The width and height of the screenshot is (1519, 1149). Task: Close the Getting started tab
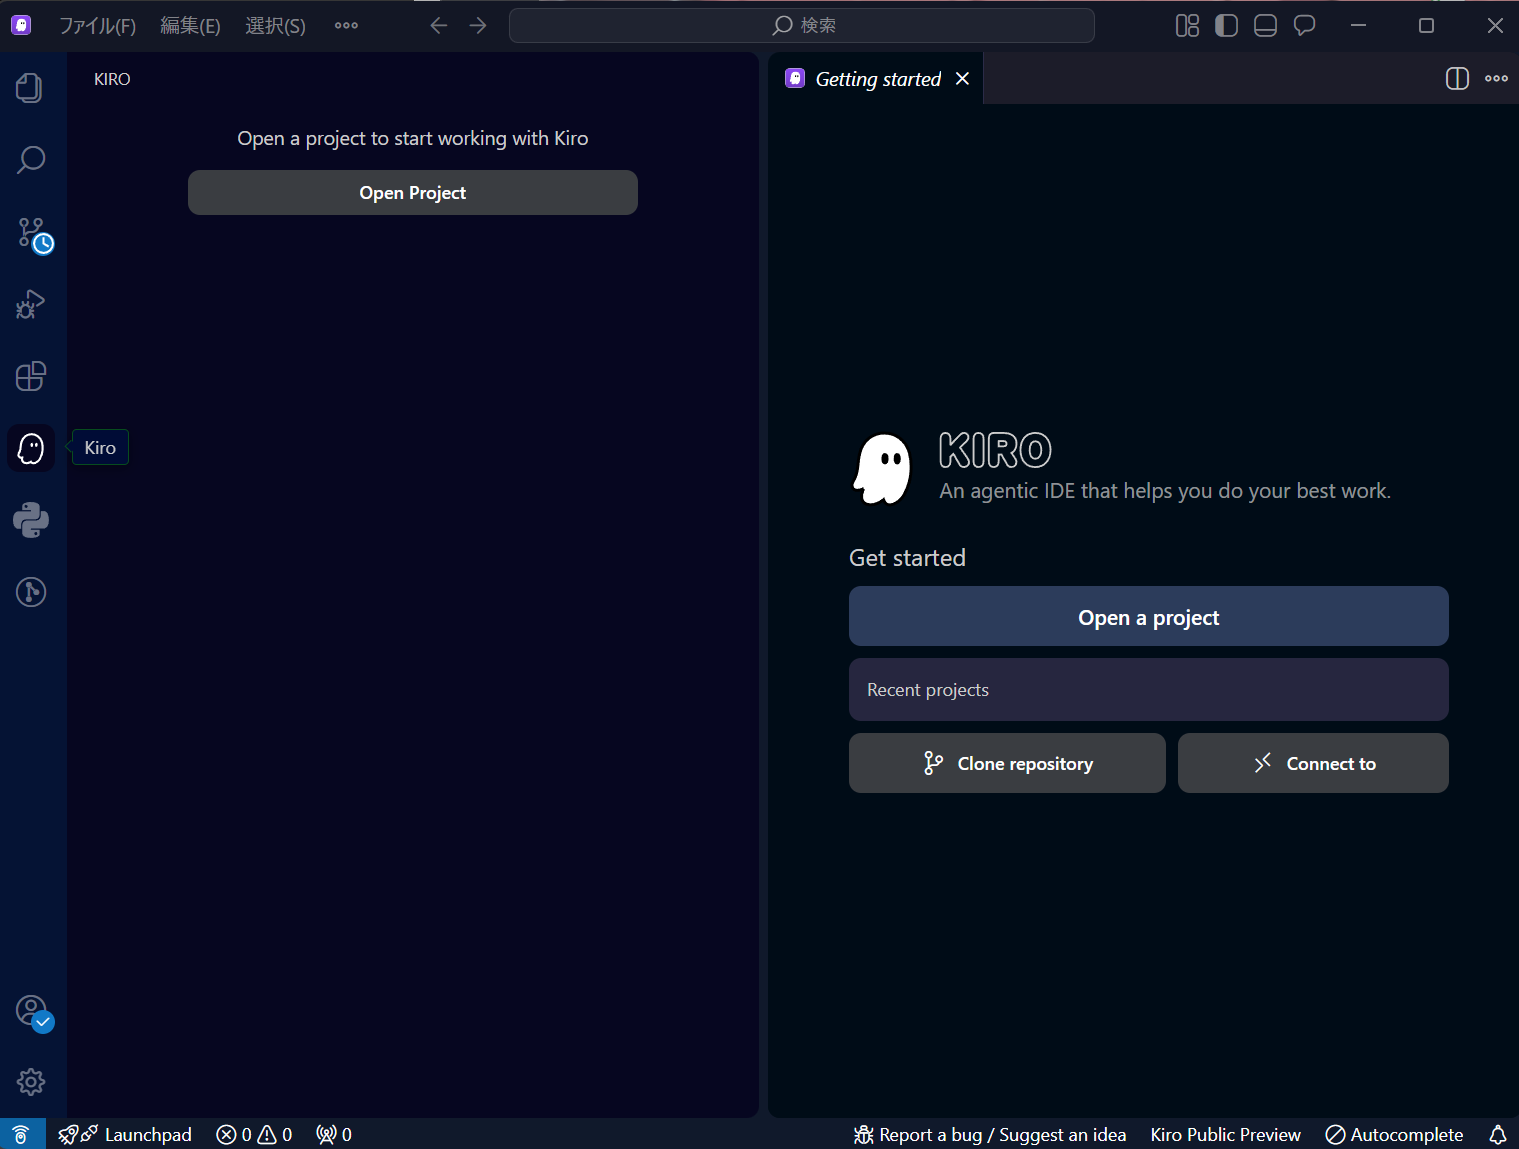pyautogui.click(x=962, y=79)
